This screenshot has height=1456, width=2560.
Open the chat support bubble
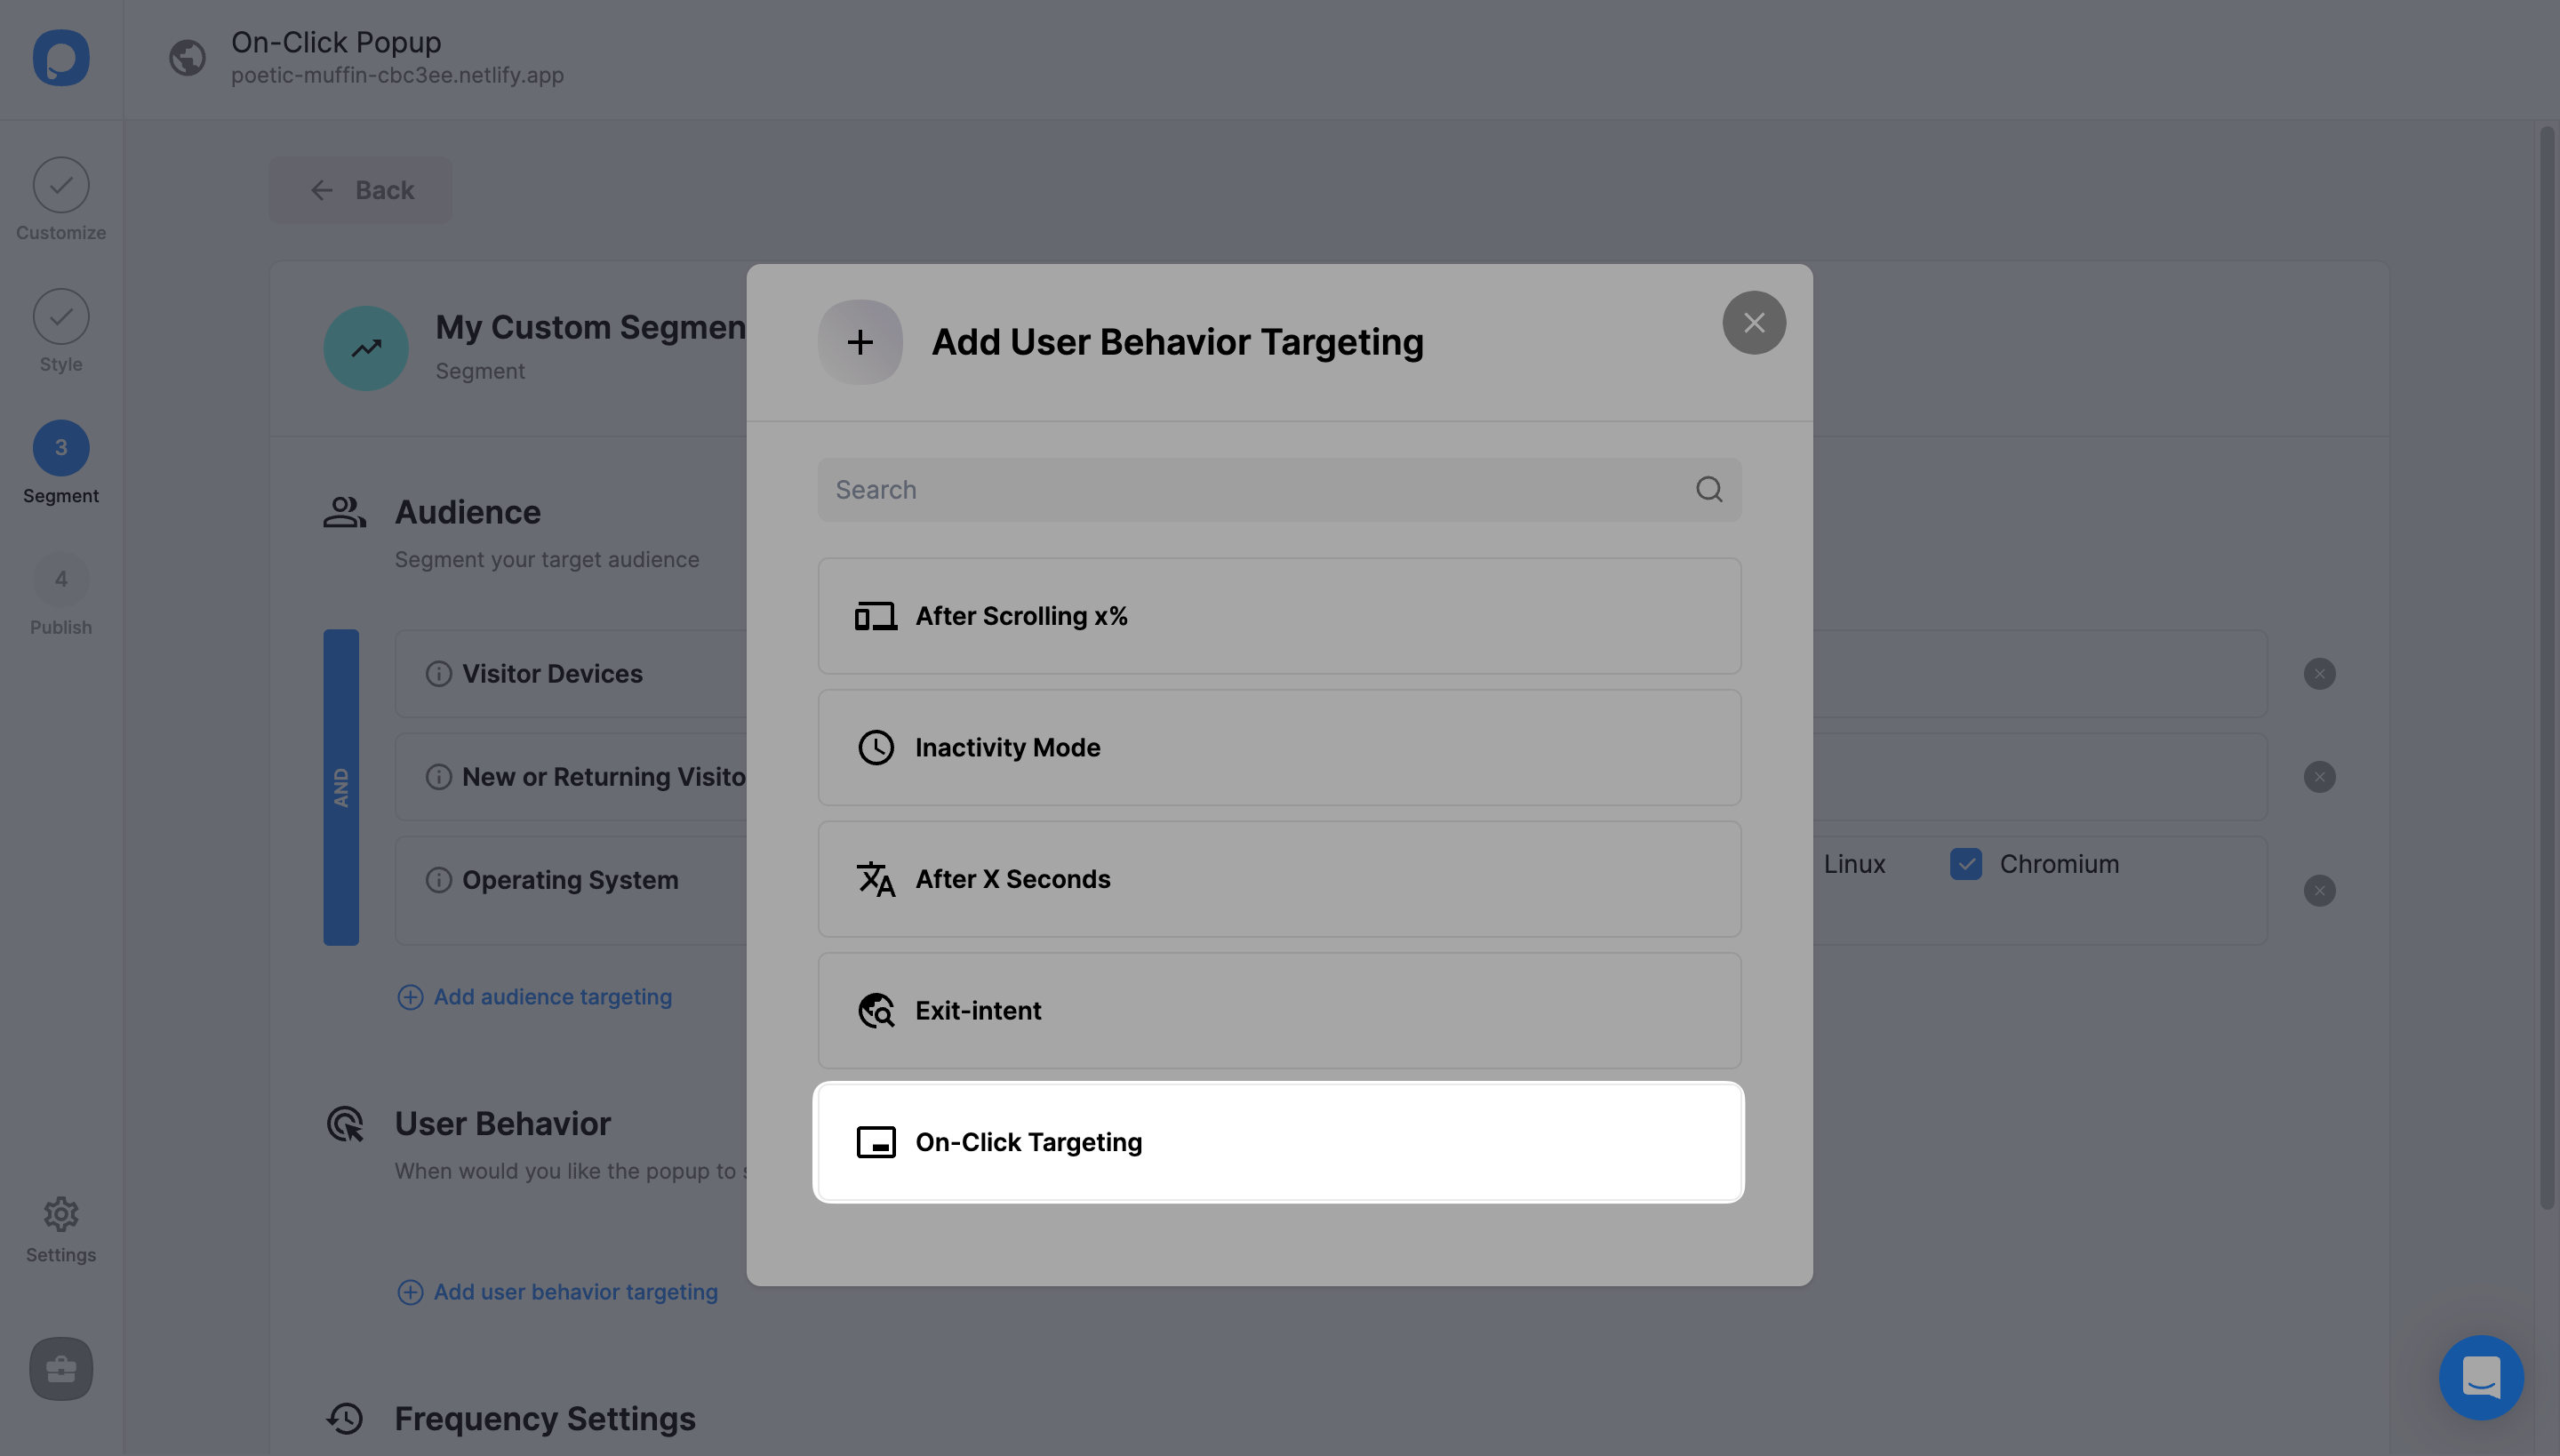click(2480, 1377)
